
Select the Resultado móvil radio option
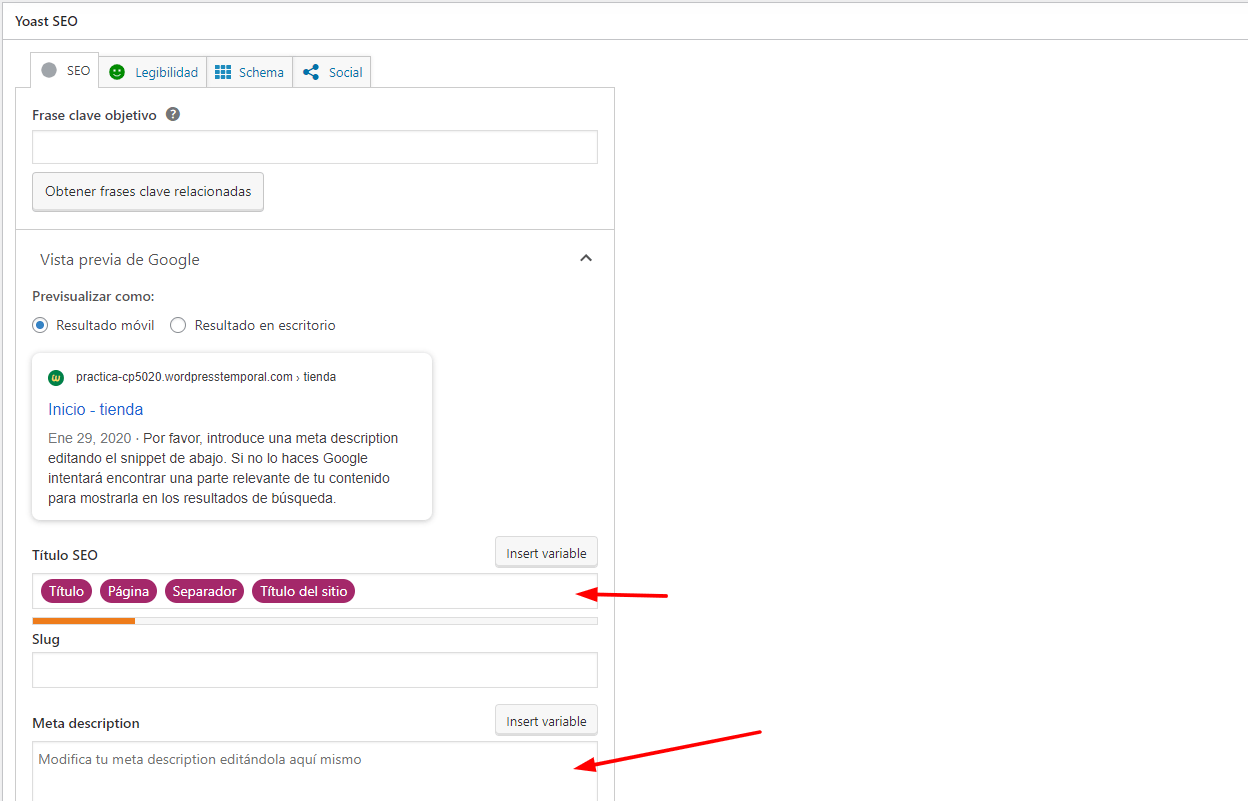pyautogui.click(x=40, y=325)
